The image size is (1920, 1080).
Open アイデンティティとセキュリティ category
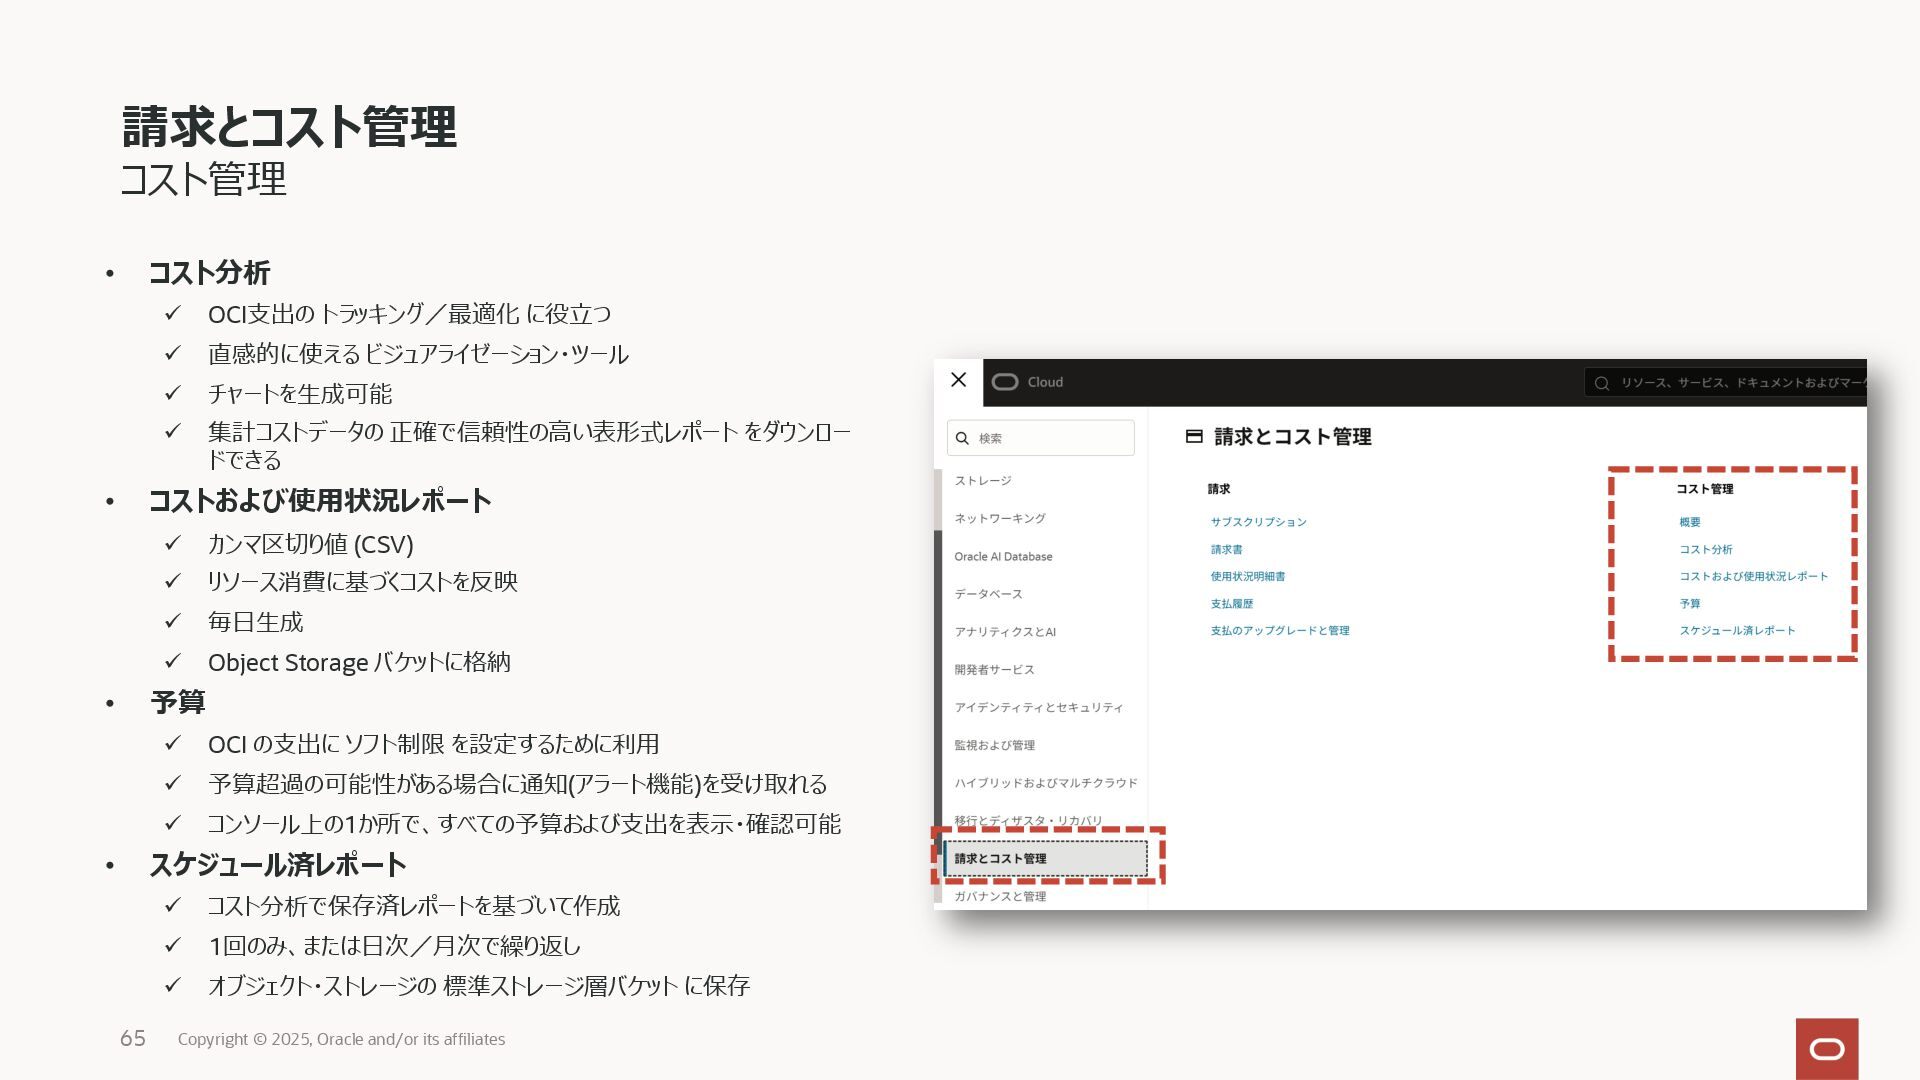(x=1038, y=707)
